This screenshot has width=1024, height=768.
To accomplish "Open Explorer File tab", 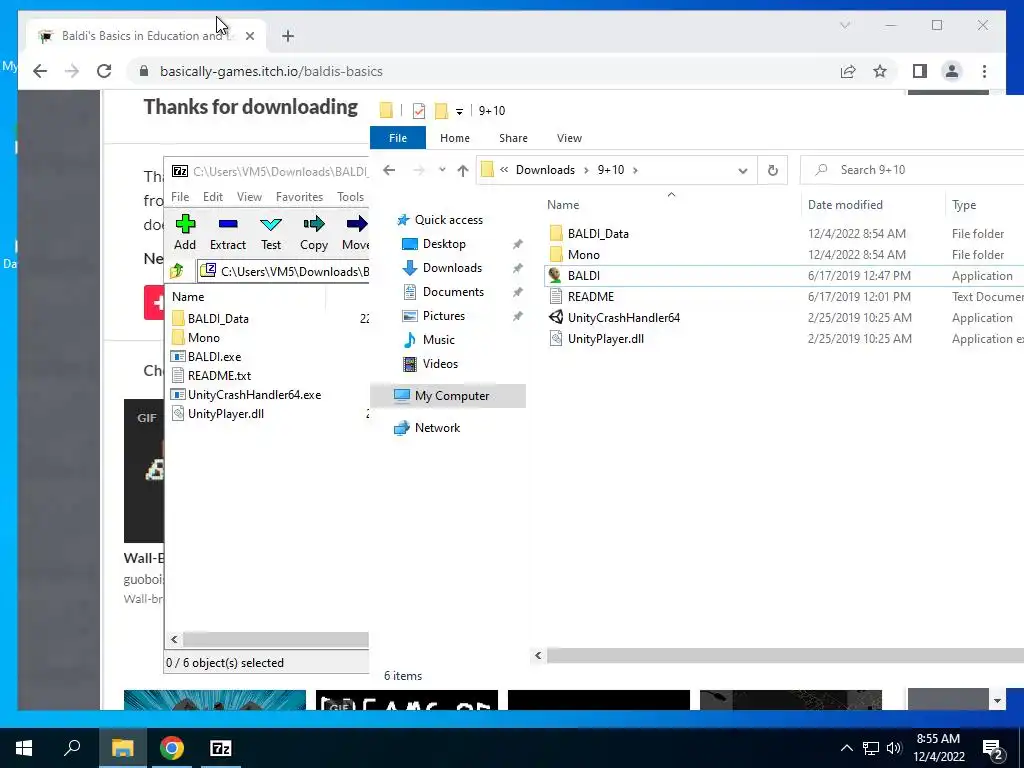I will point(398,138).
